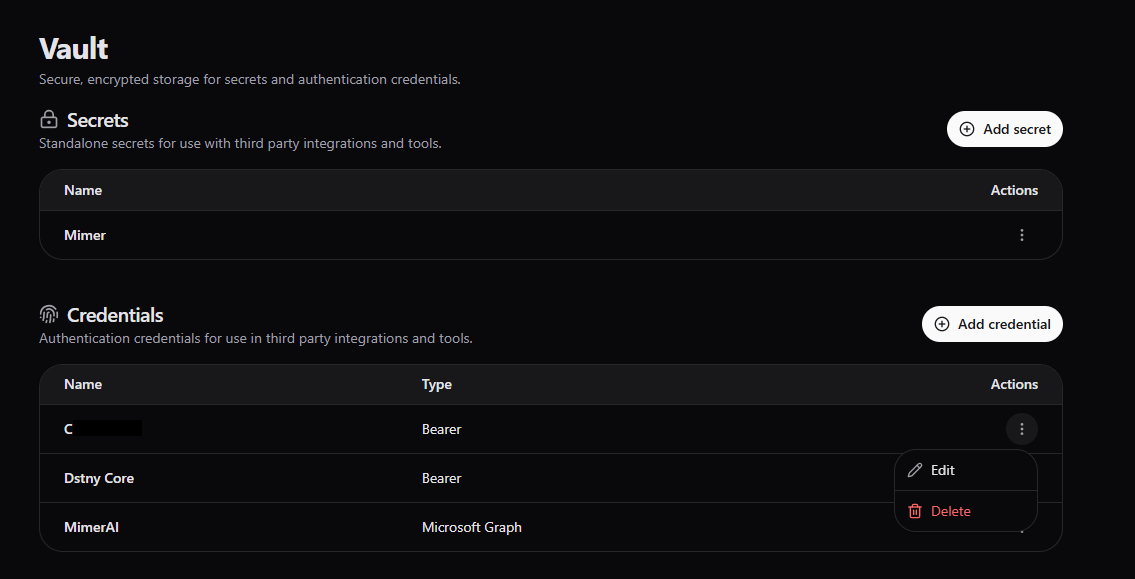Click the Type column header

coord(437,384)
